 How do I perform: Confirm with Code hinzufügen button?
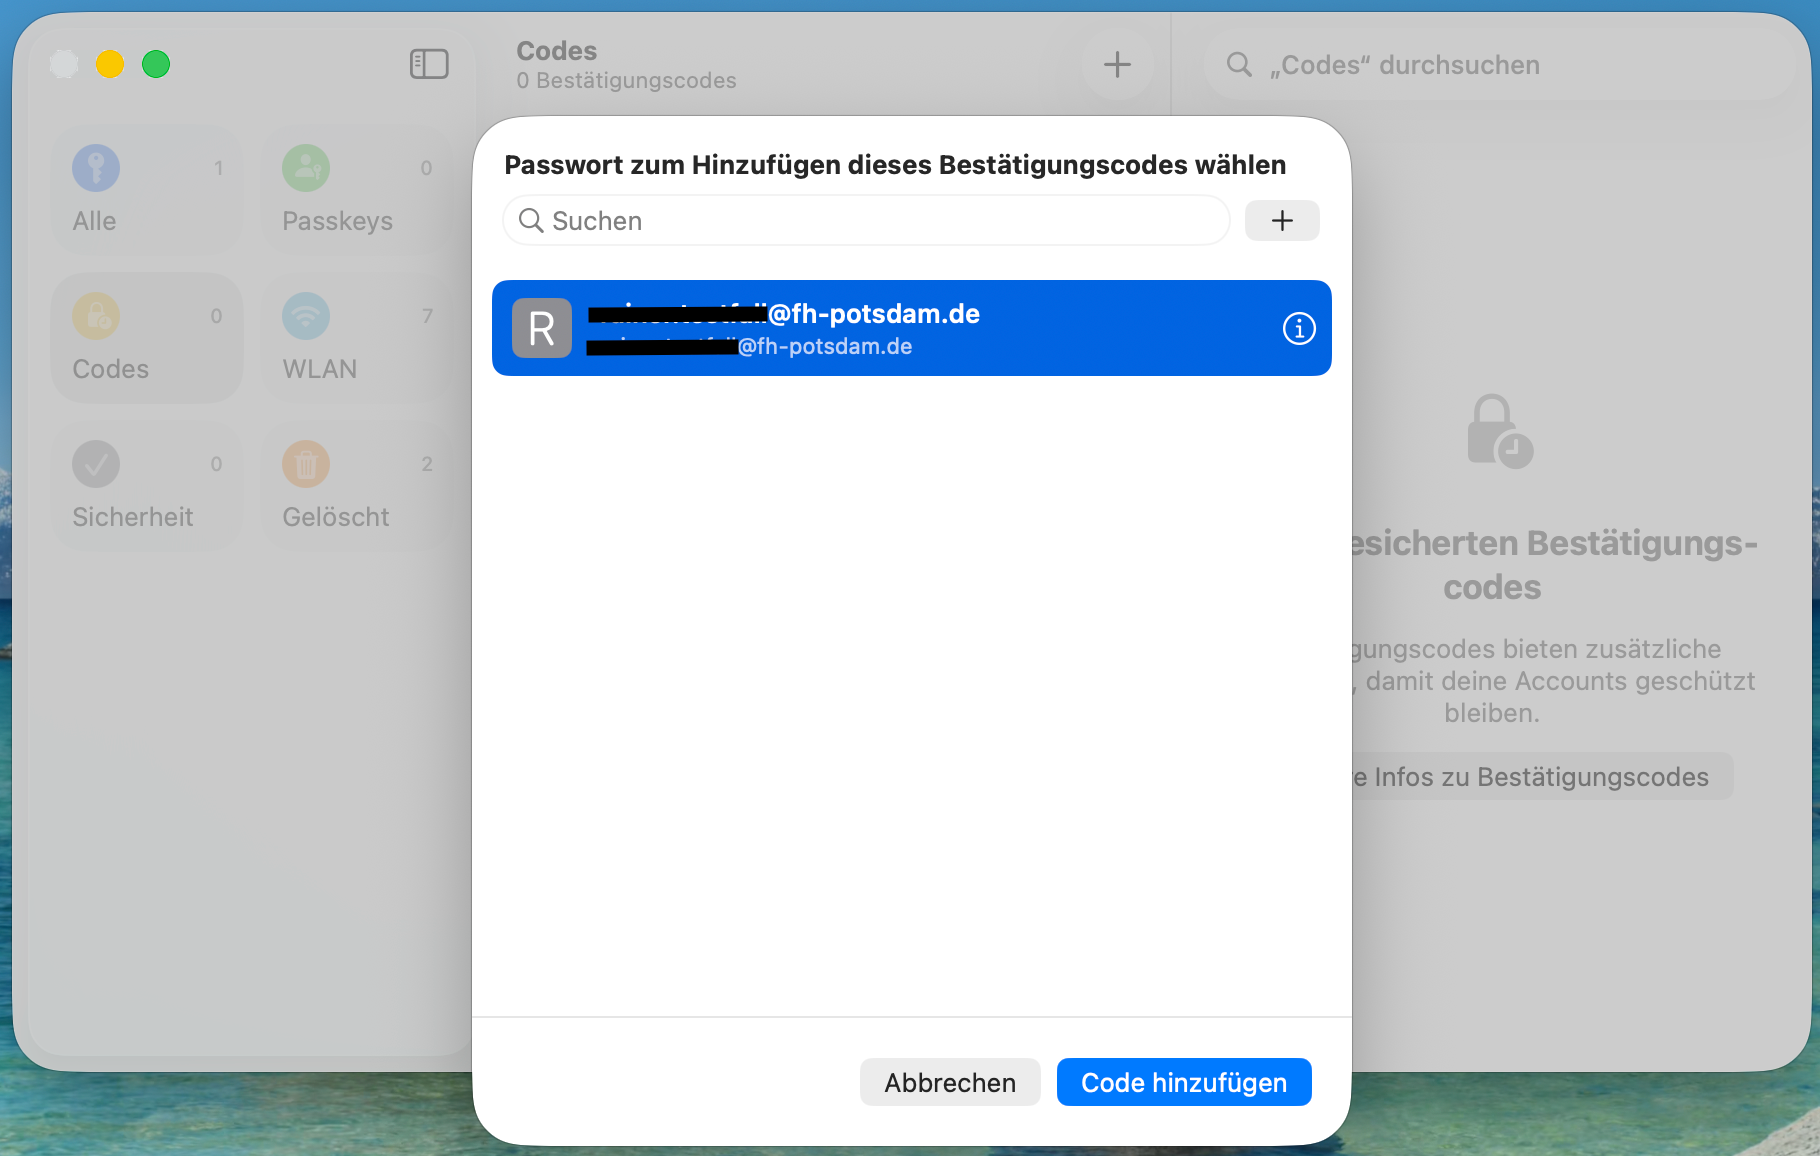point(1183,1082)
